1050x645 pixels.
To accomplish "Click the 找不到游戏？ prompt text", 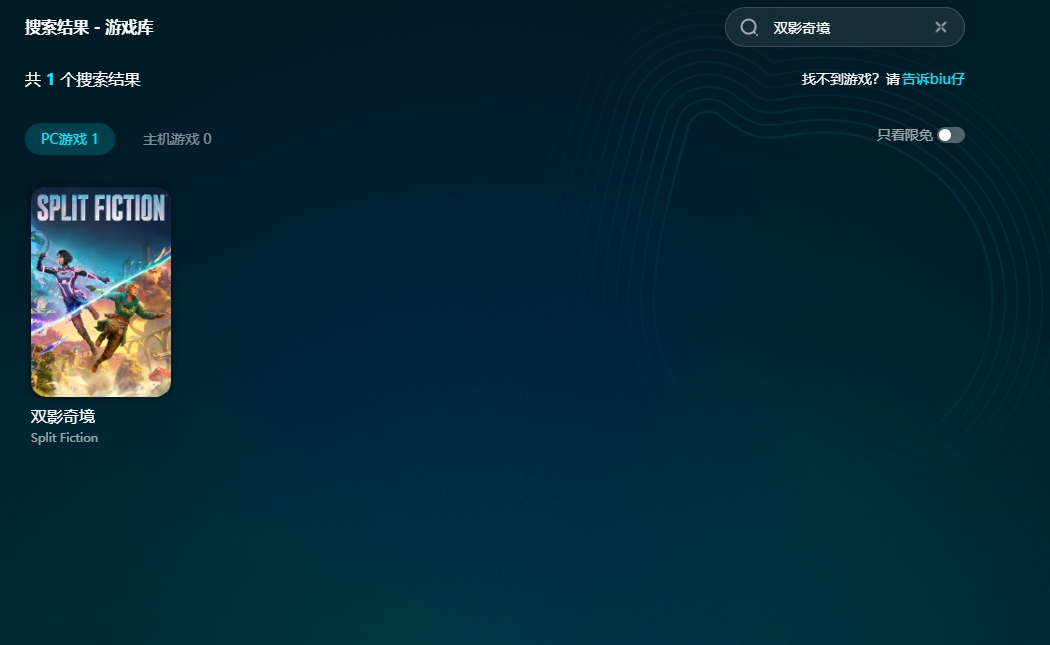I will 840,79.
